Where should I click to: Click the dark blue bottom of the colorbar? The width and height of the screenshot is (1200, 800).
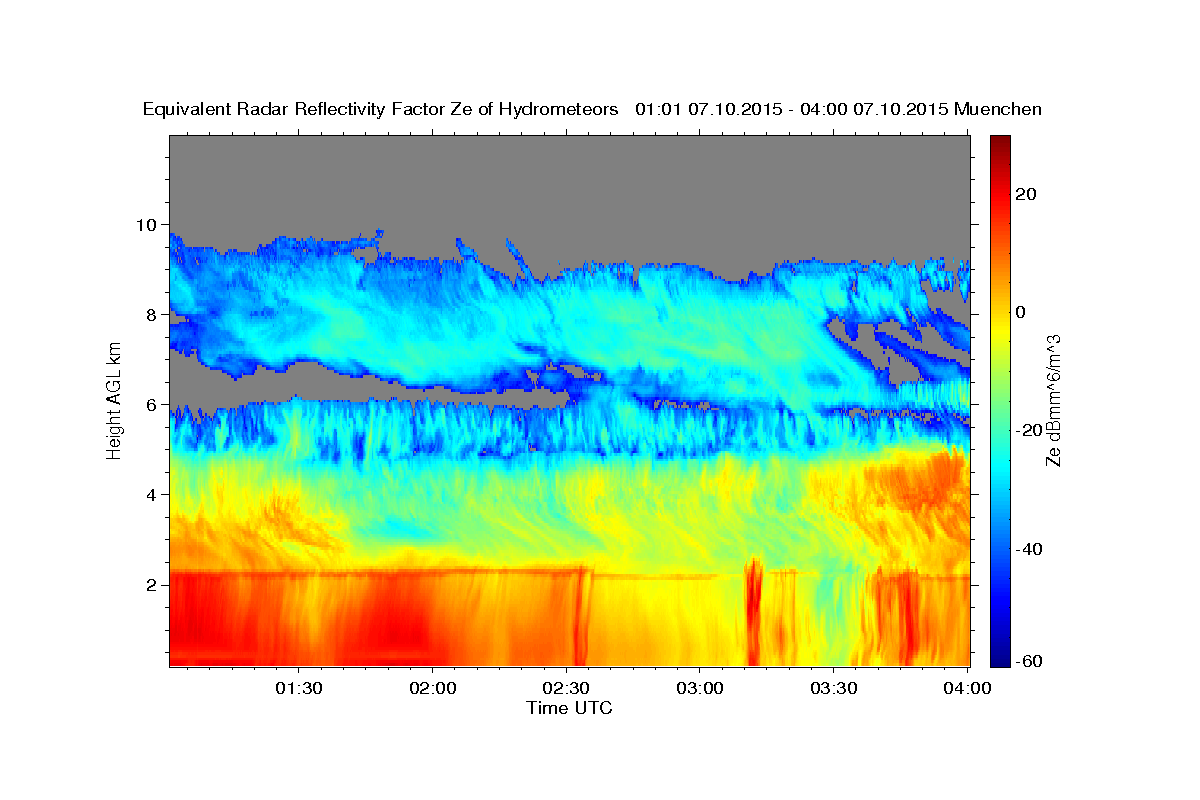click(999, 658)
